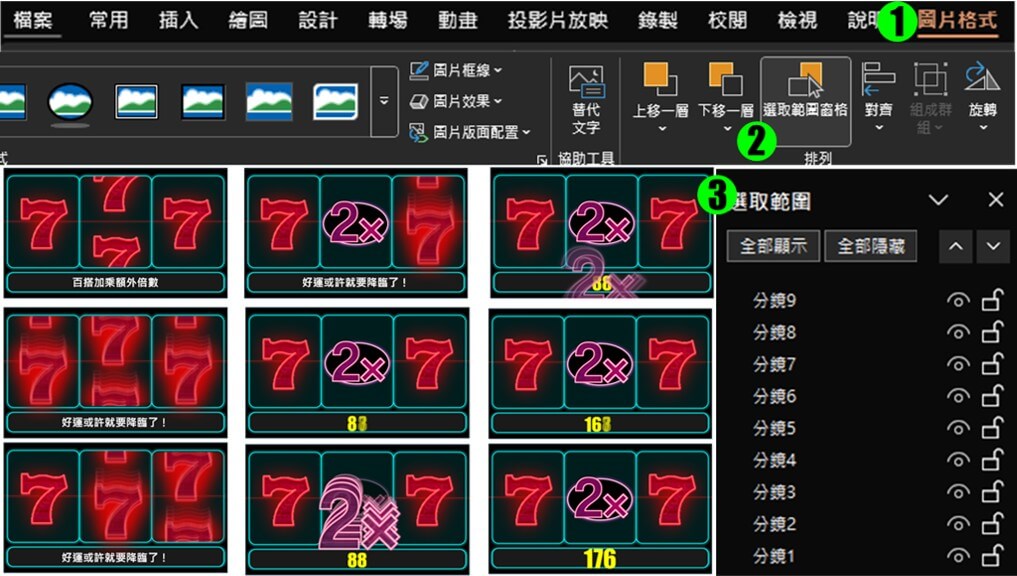The width and height of the screenshot is (1017, 576).
Task: Open the 動畫 animations tab
Action: [457, 20]
